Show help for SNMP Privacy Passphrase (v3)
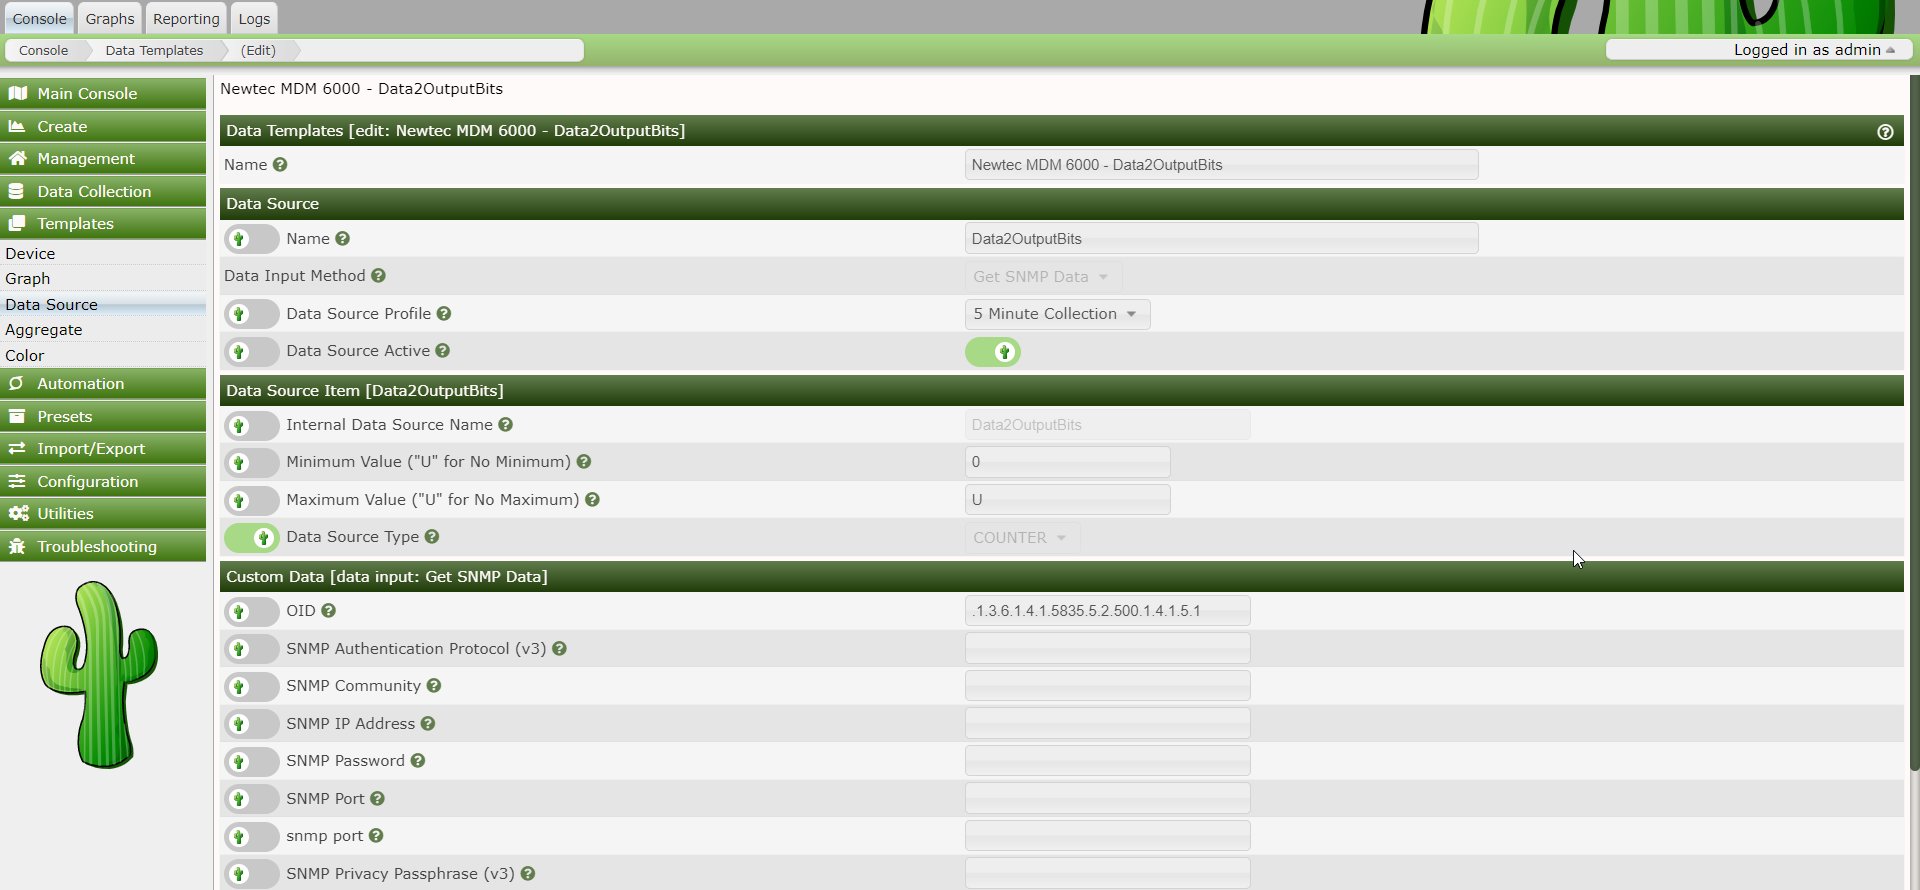 point(528,874)
